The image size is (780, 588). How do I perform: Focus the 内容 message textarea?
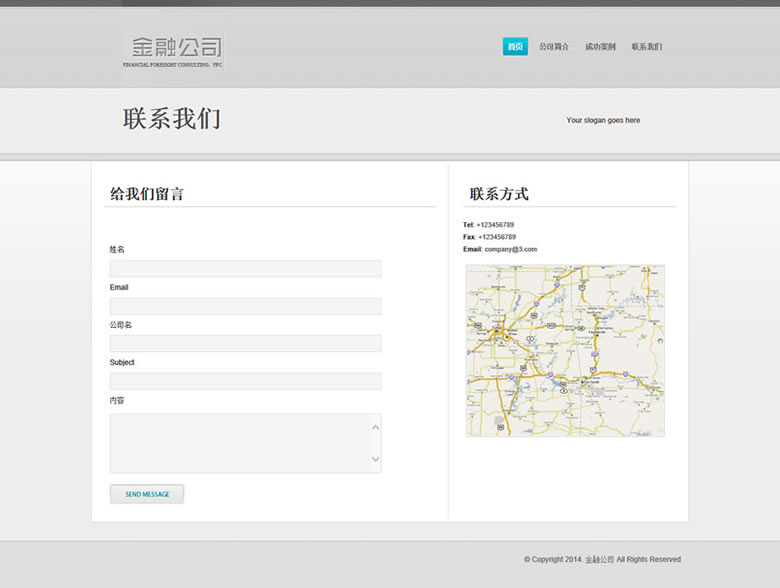240,443
